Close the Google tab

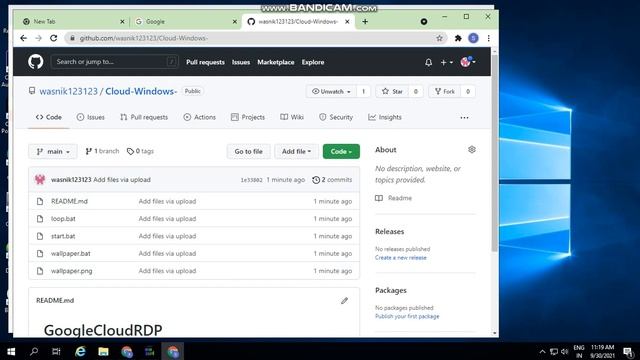pyautogui.click(x=235, y=22)
